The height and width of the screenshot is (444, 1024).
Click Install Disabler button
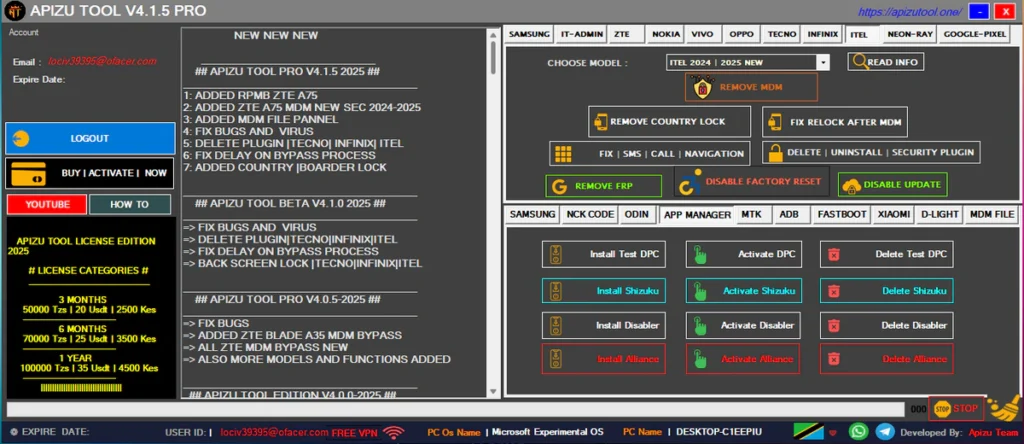[x=604, y=325]
